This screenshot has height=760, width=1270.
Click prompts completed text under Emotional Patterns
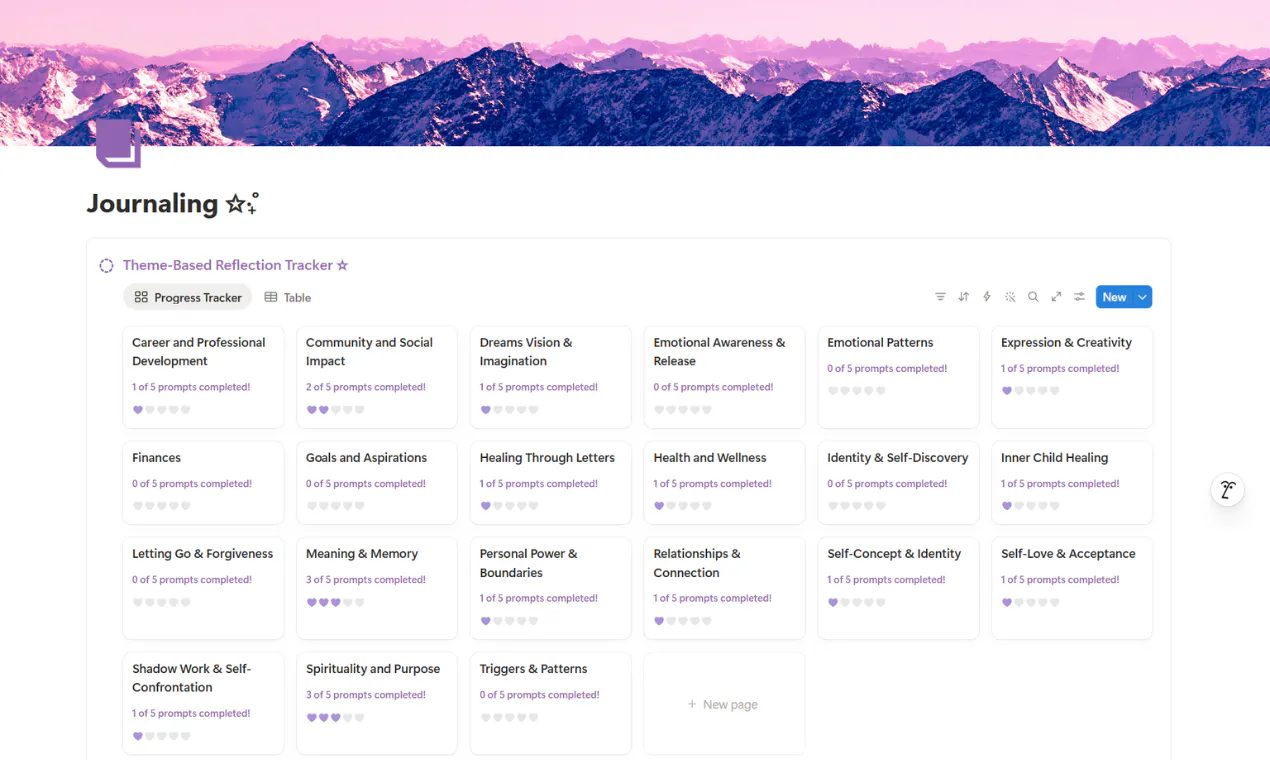coord(887,369)
